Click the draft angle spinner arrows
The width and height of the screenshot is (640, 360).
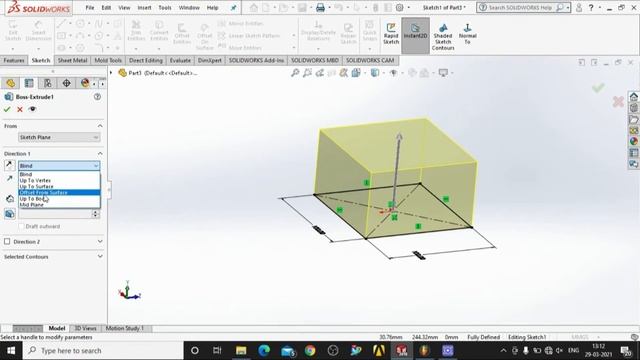click(96, 213)
